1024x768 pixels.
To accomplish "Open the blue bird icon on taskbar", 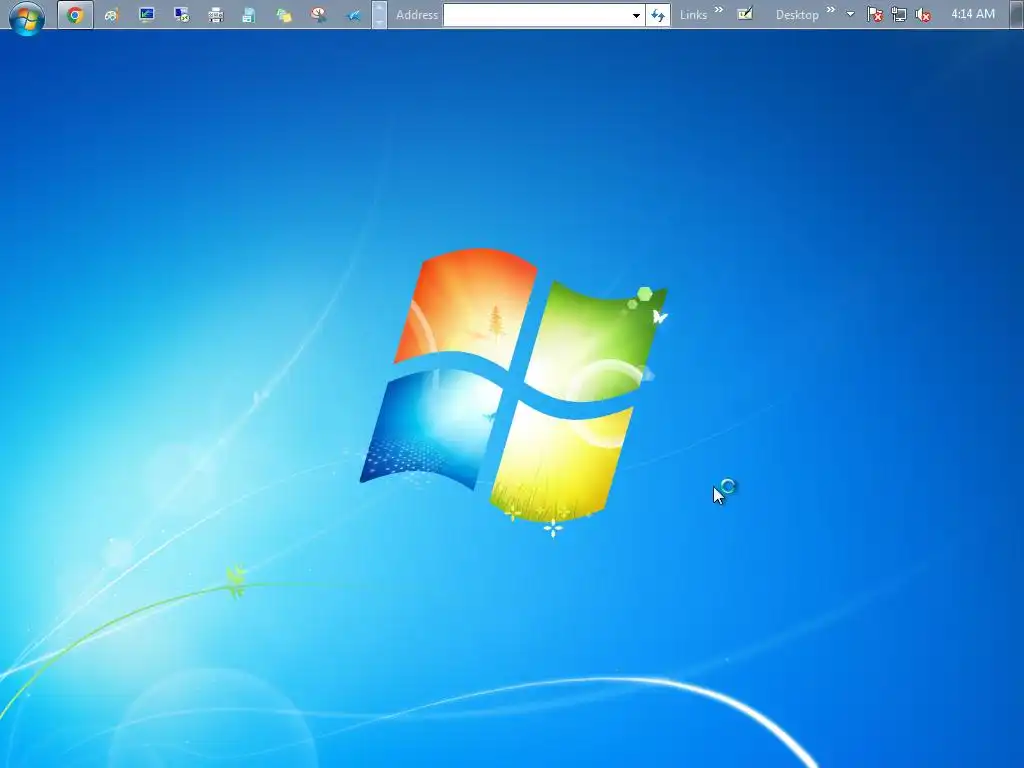I will tap(353, 14).
